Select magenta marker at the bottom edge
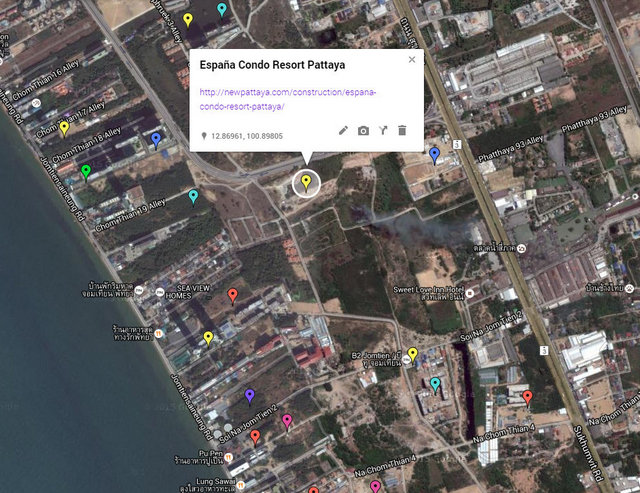 point(375,486)
